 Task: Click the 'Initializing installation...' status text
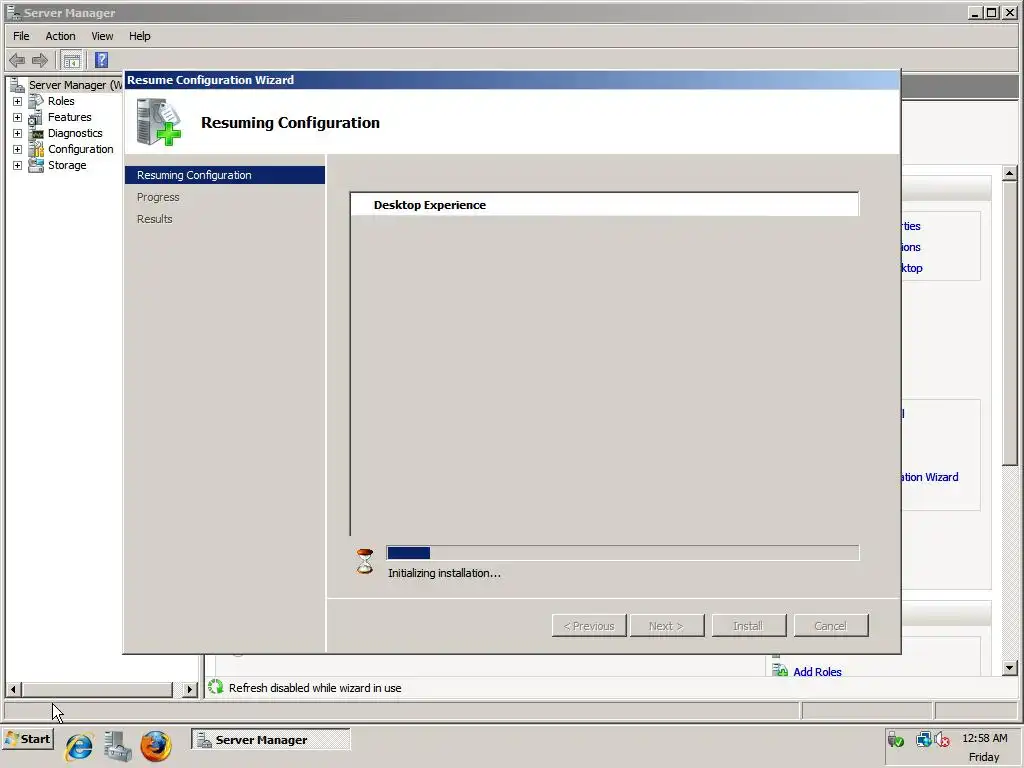[444, 573]
